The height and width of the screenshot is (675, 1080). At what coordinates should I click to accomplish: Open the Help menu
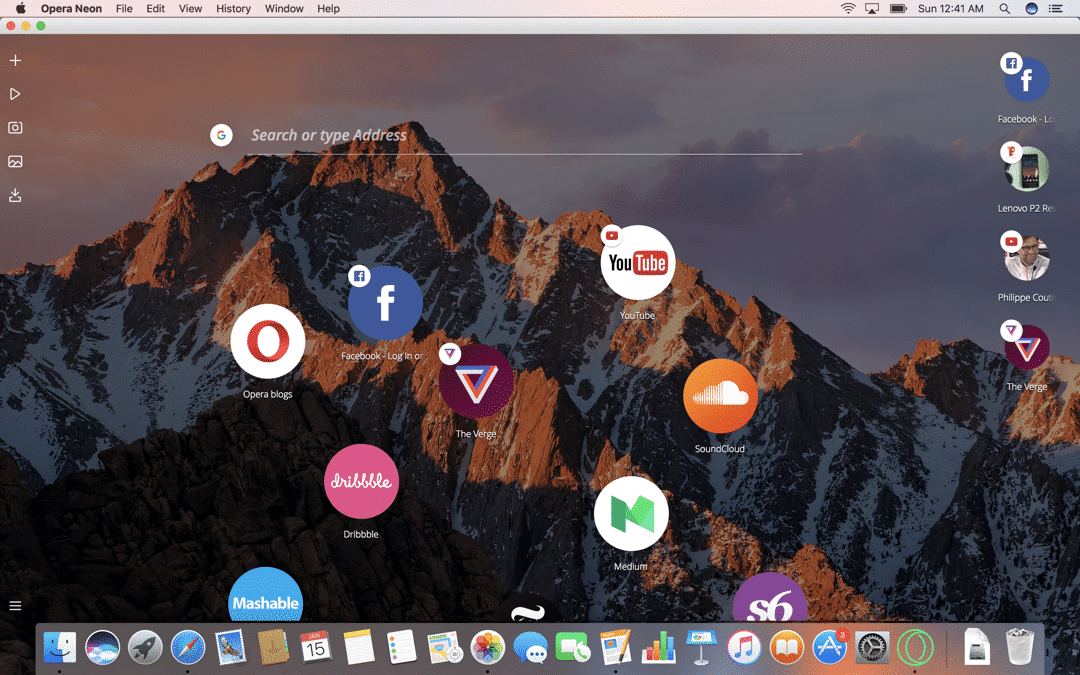coord(329,9)
